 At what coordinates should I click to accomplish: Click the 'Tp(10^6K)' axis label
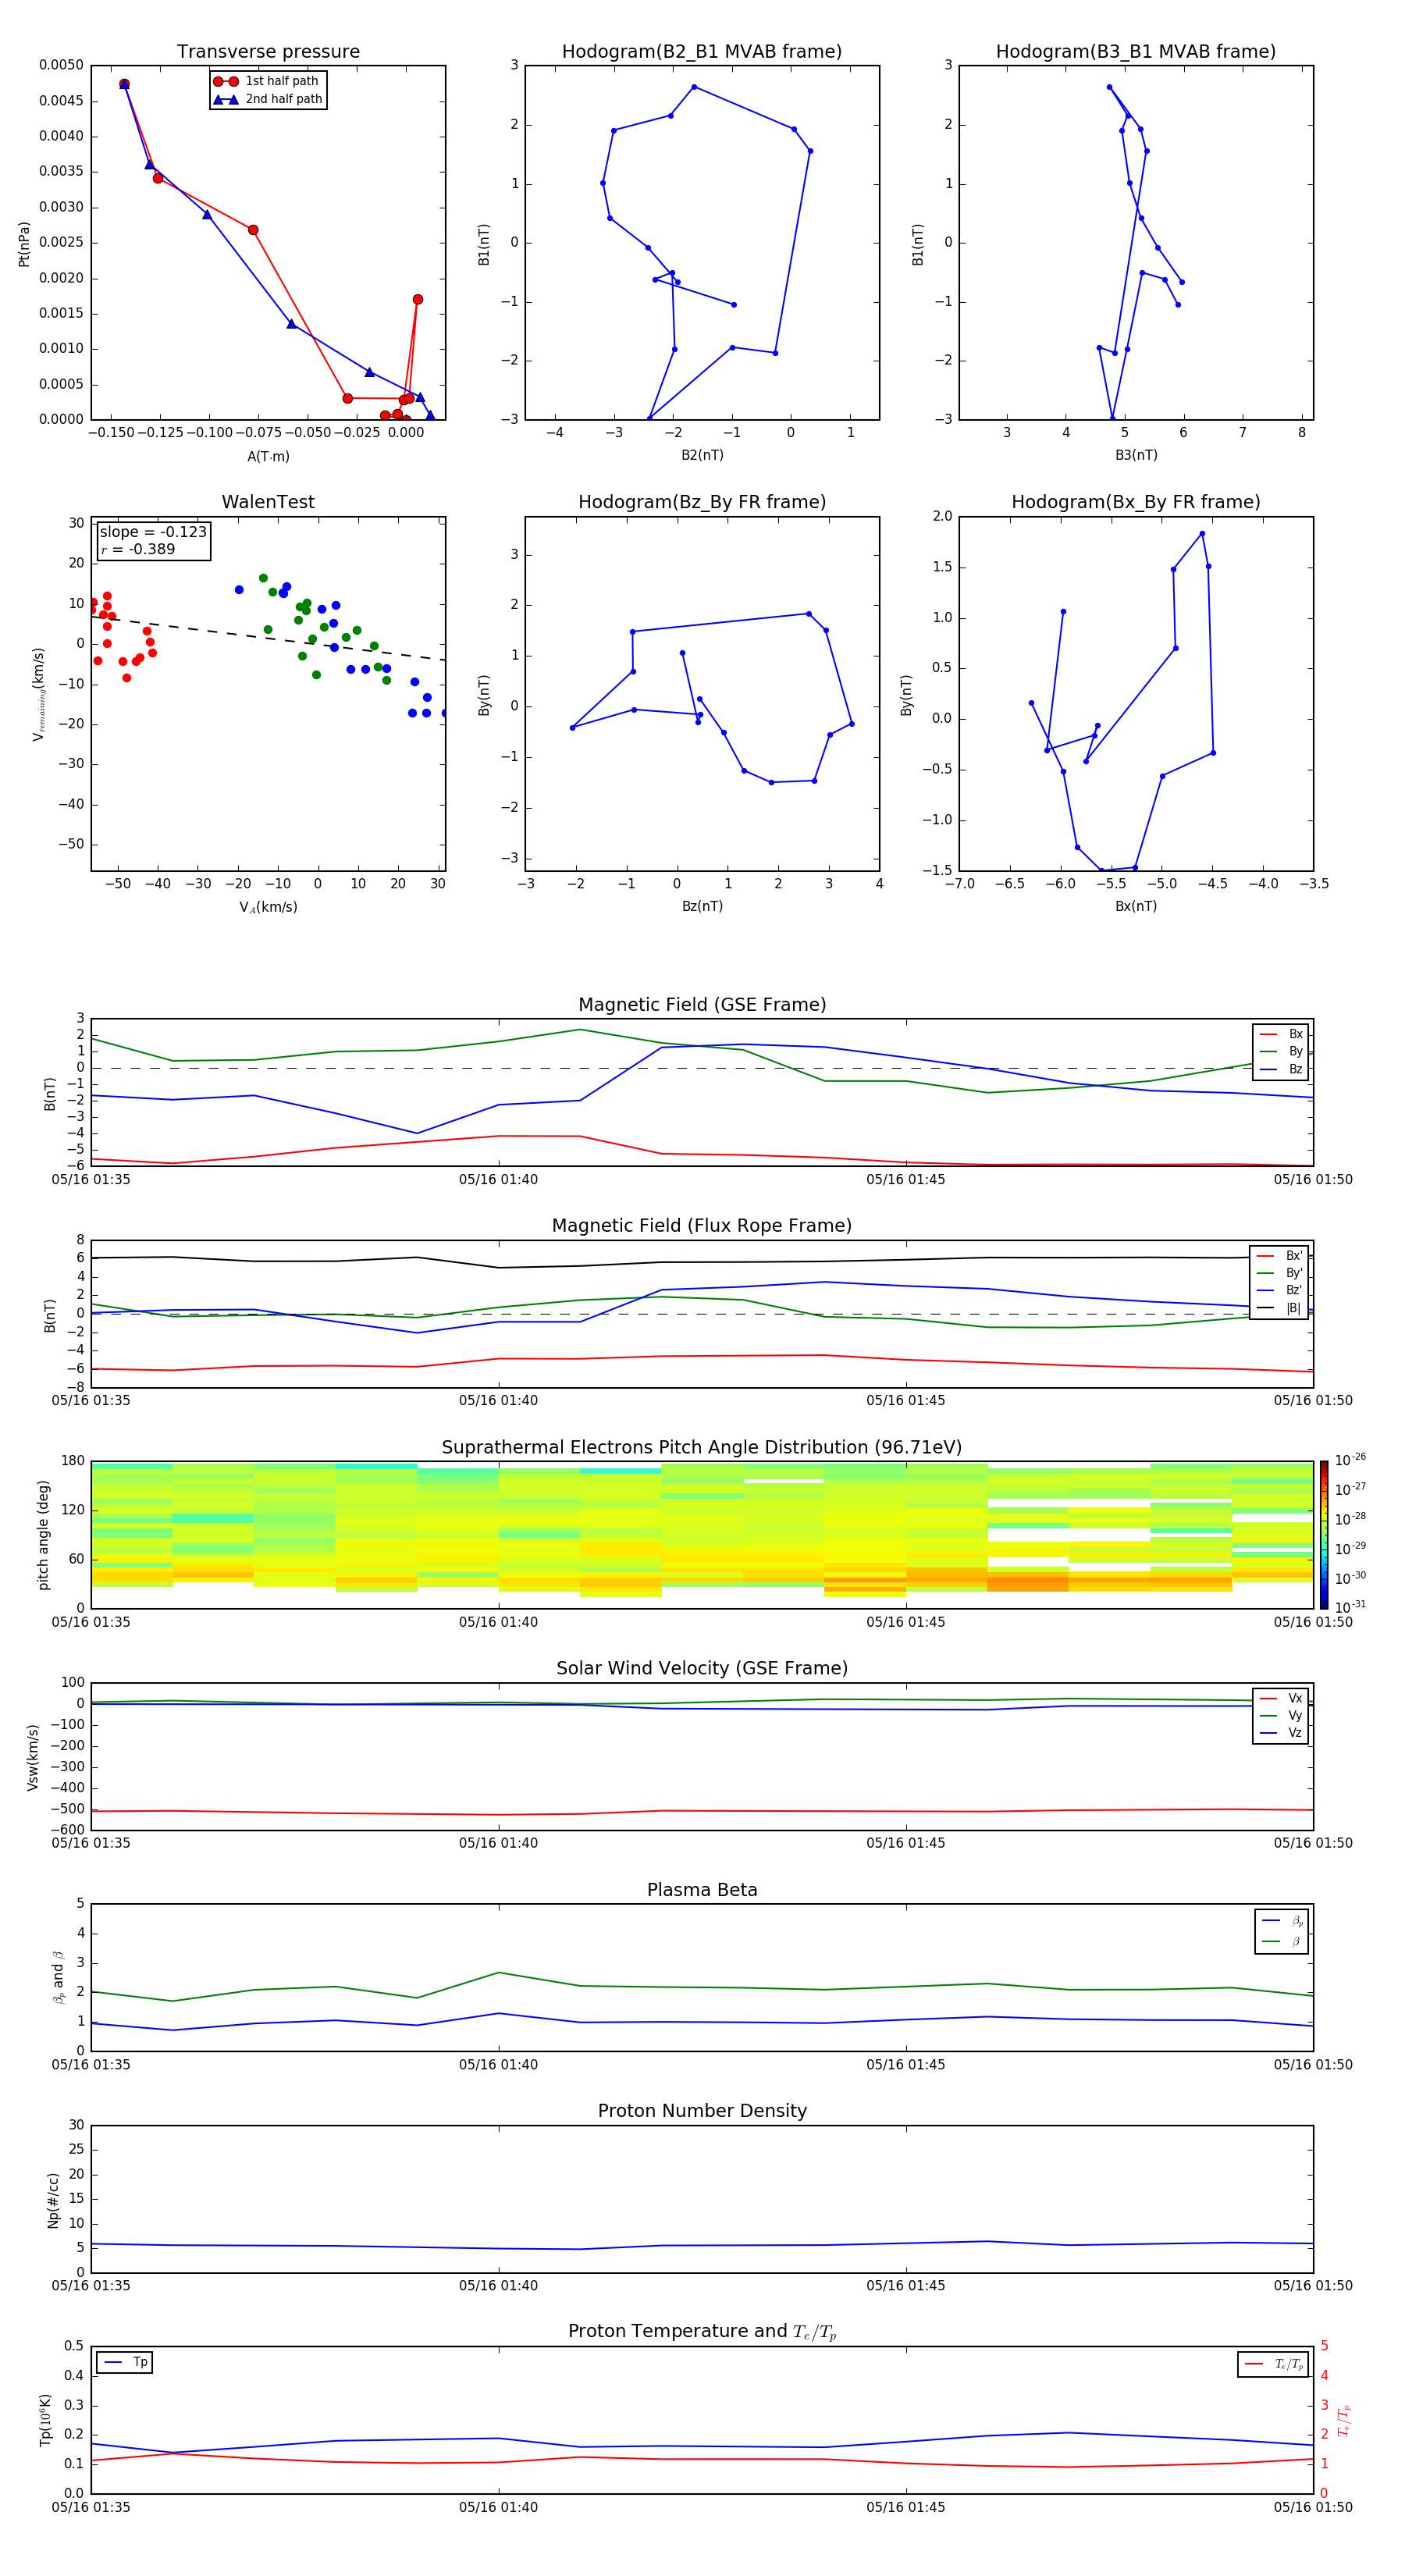coord(45,2420)
